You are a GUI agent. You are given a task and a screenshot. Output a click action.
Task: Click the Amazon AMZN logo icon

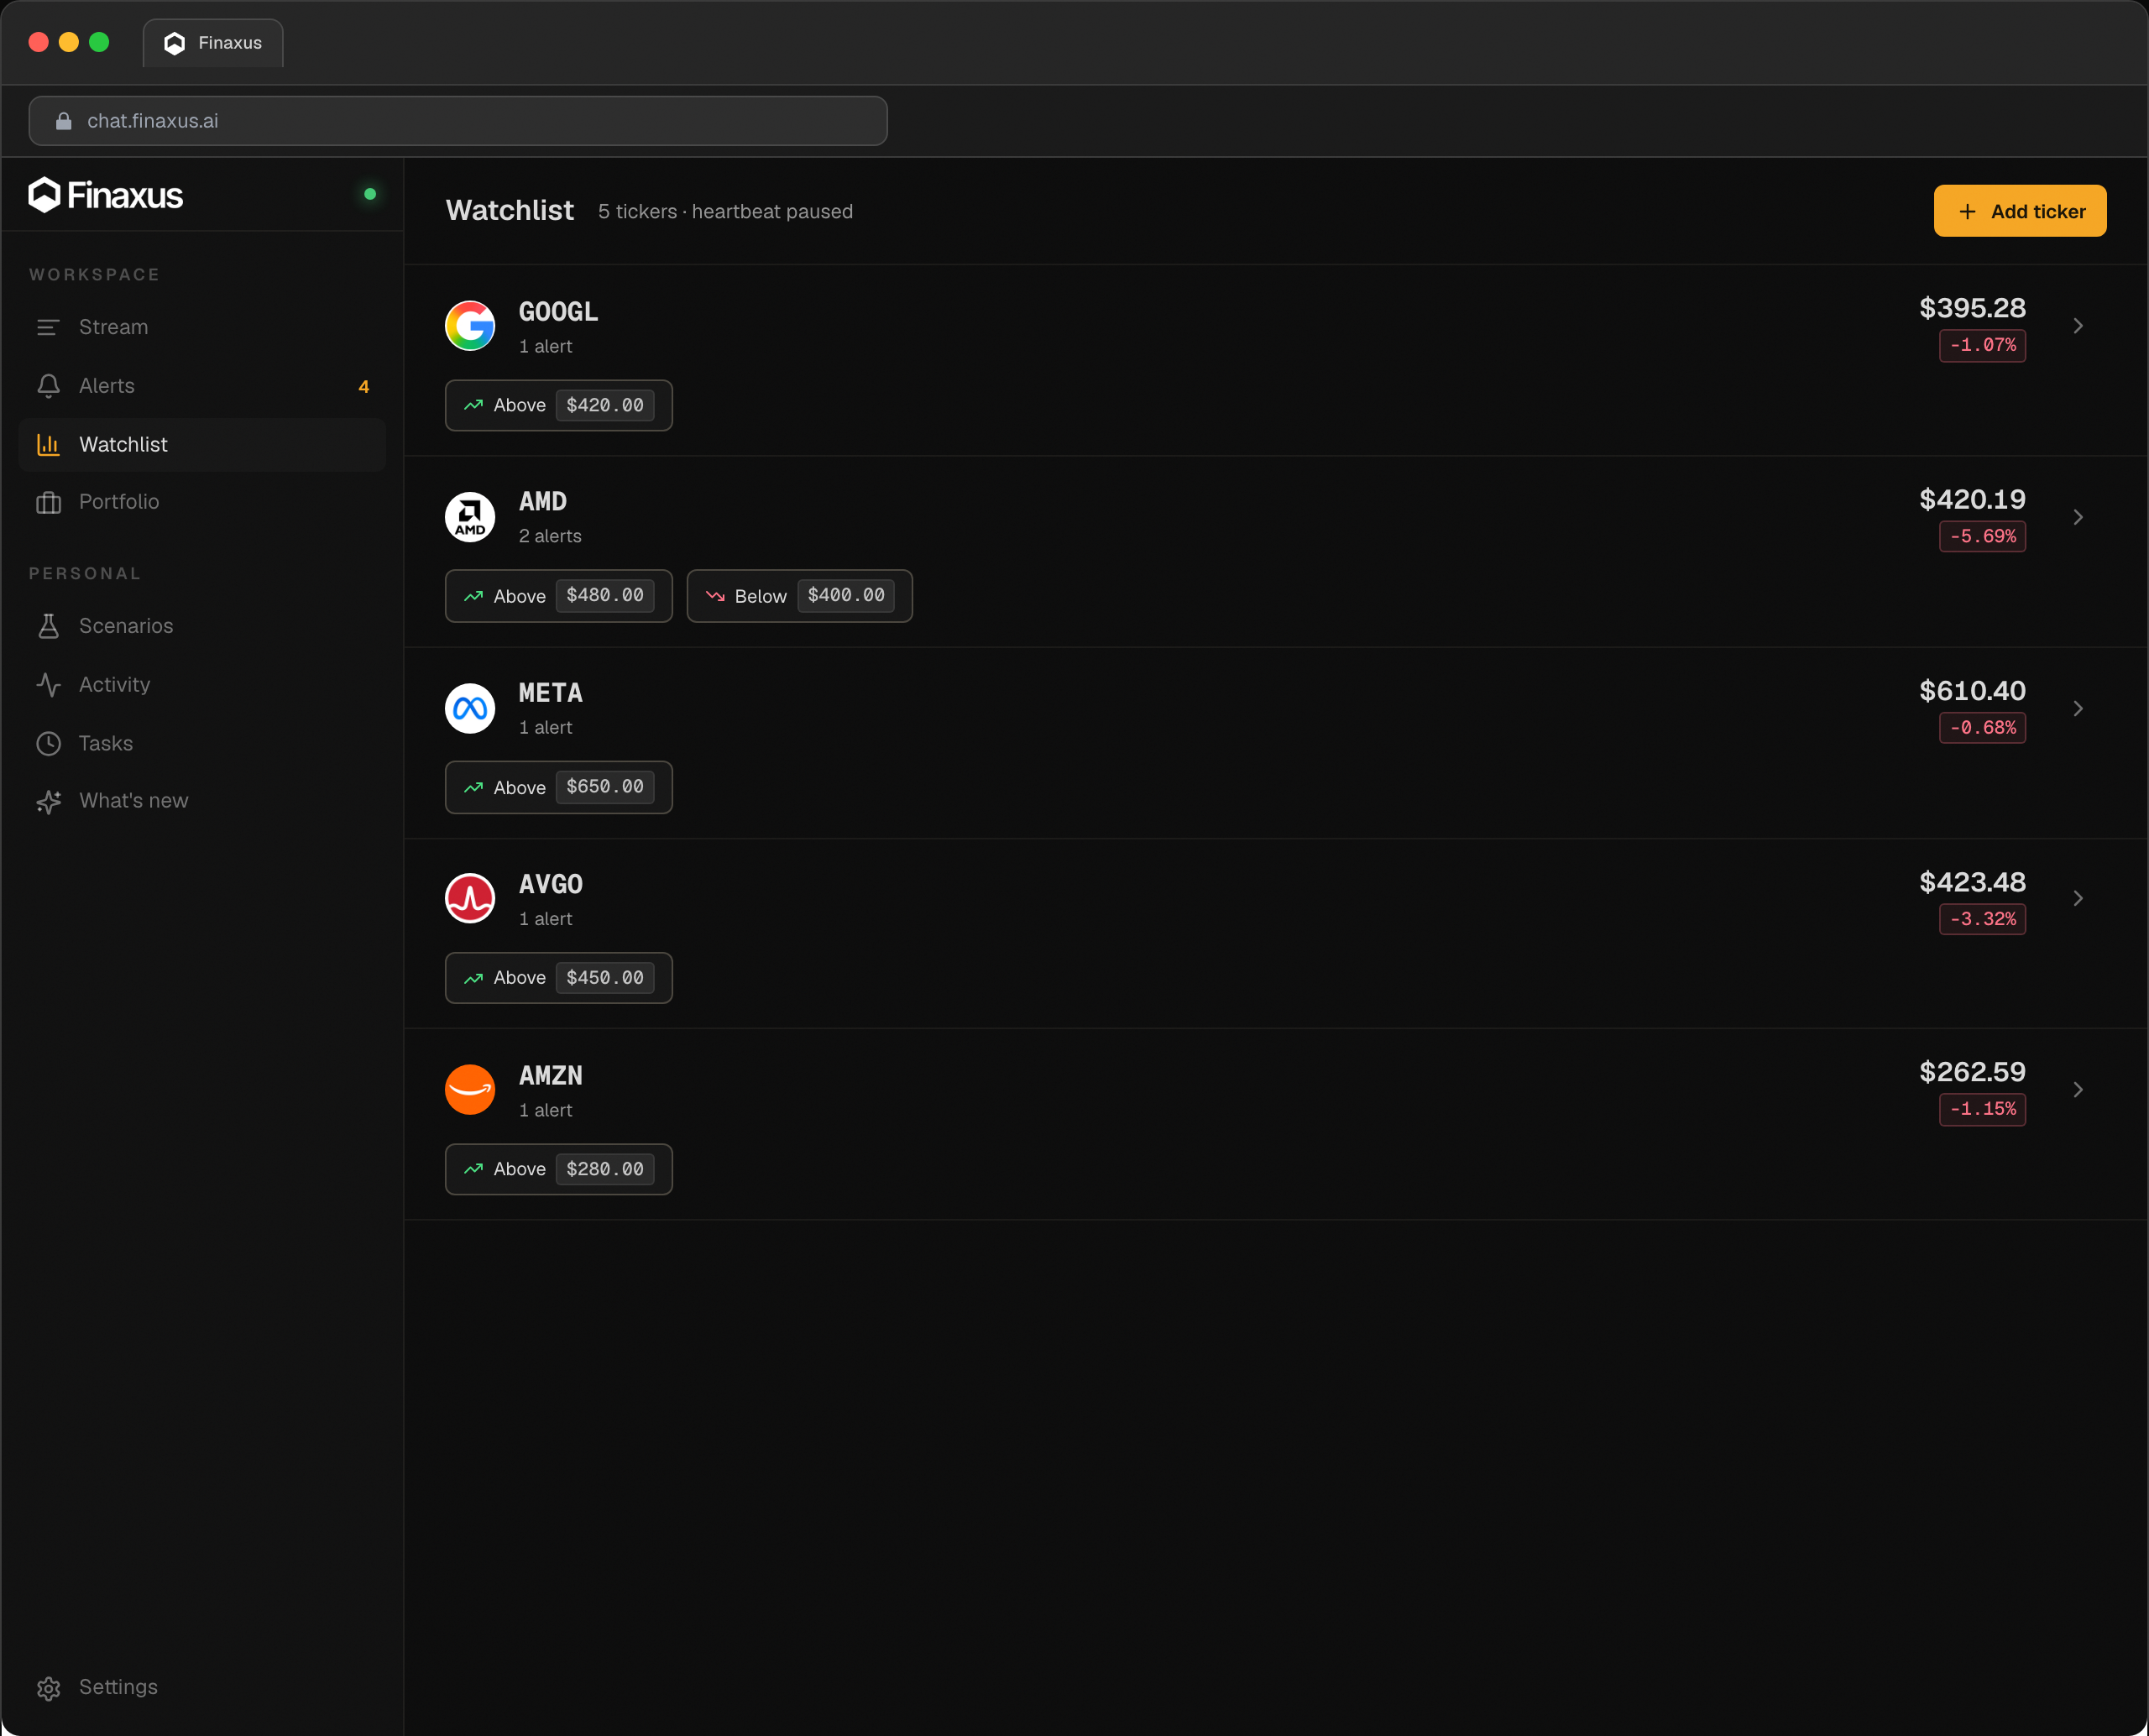pyautogui.click(x=470, y=1089)
